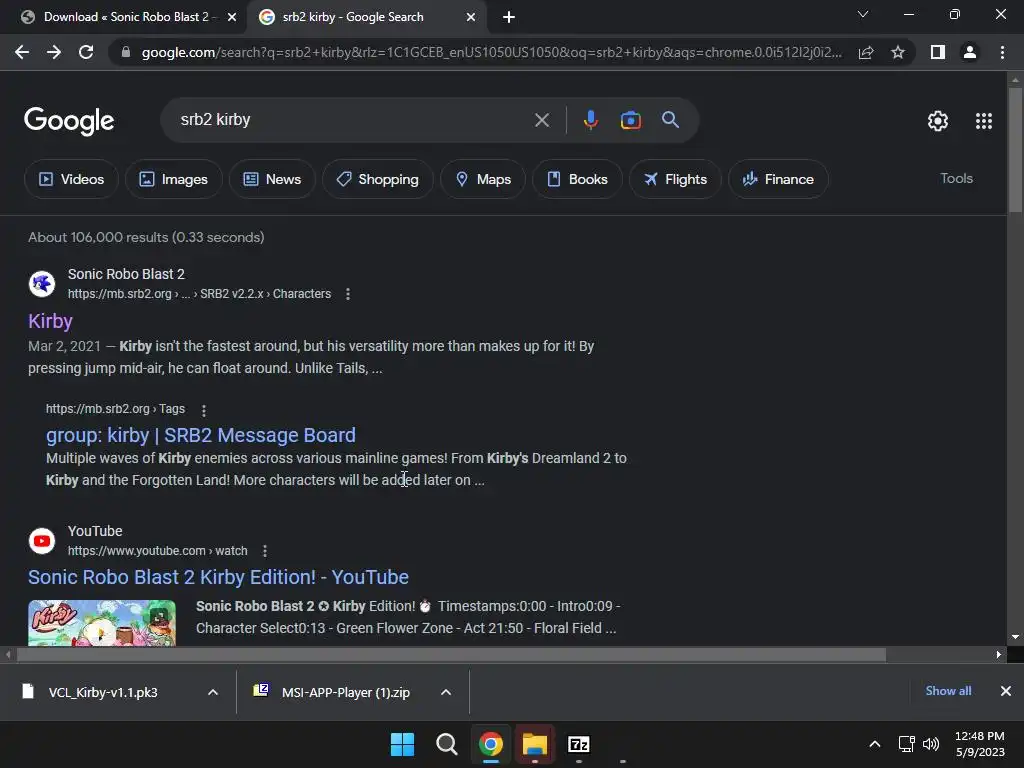This screenshot has height=768, width=1024.
Task: Filter results by Shopping
Action: point(377,179)
